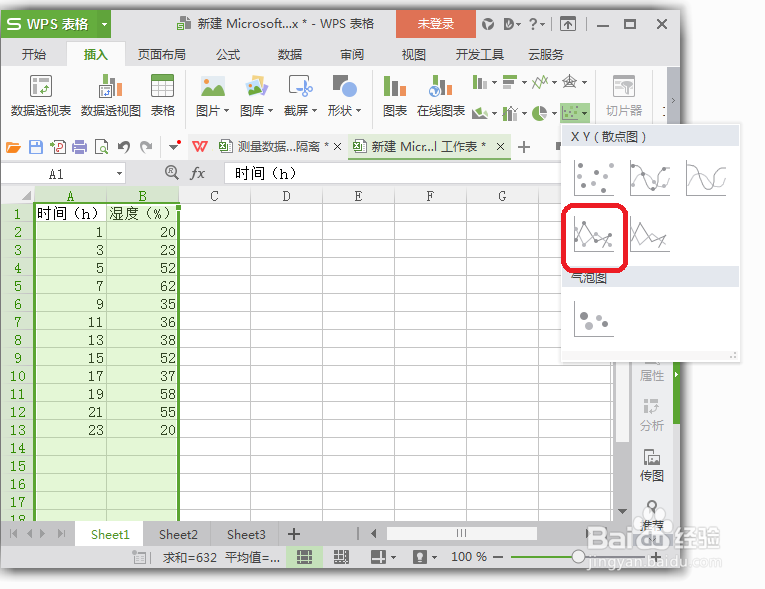Open the Gallery (图库) option
The width and height of the screenshot is (765, 589).
click(256, 96)
